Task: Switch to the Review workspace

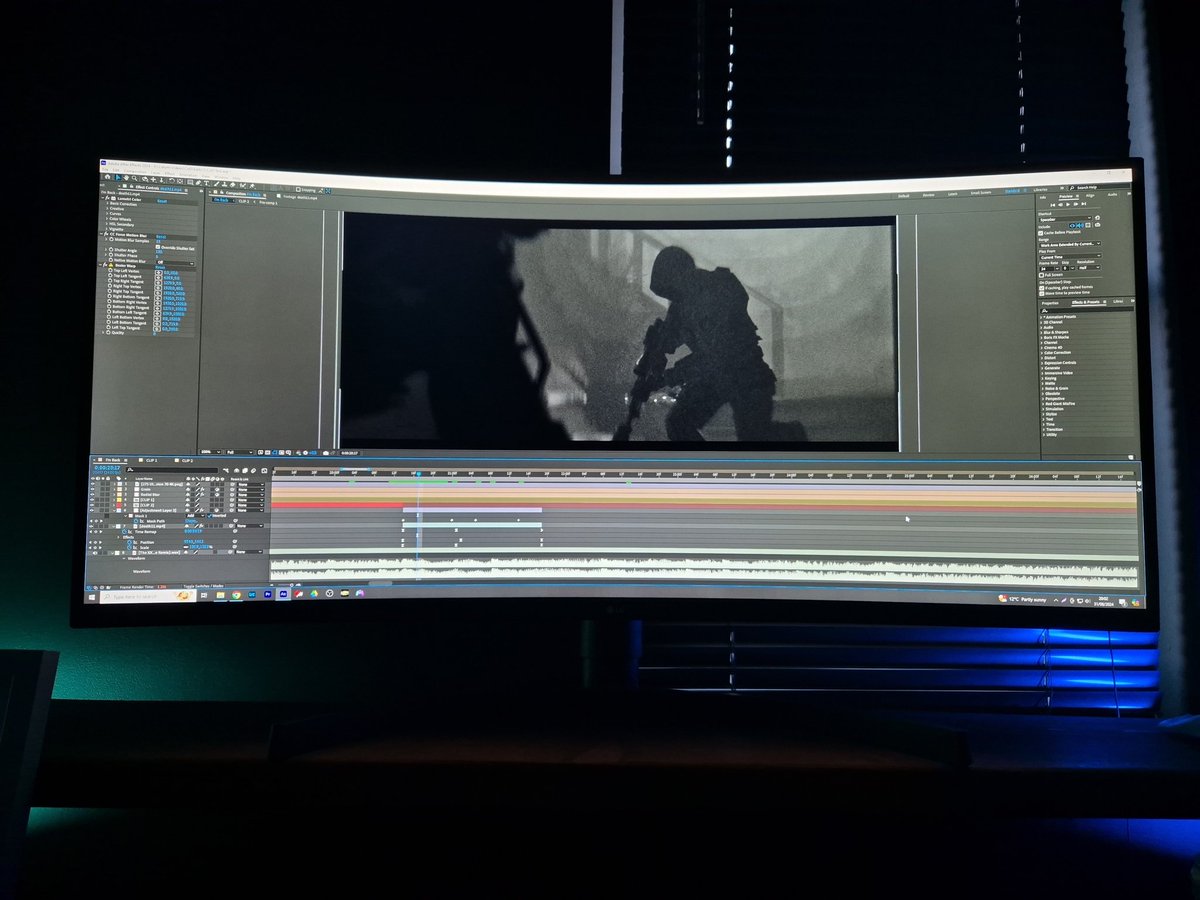Action: point(928,195)
